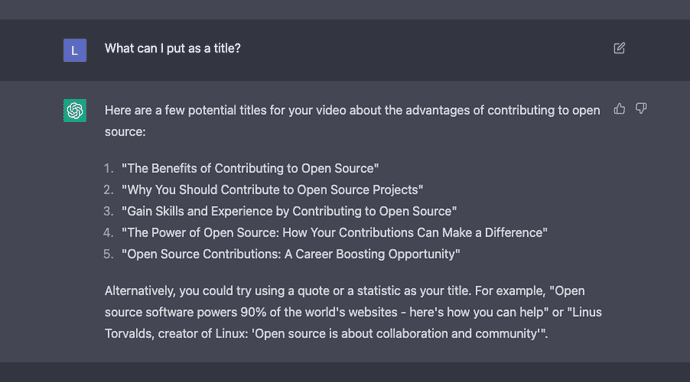Click the 'Alternatively, you could try' paragraph
The width and height of the screenshot is (690, 382).
click(x=353, y=312)
